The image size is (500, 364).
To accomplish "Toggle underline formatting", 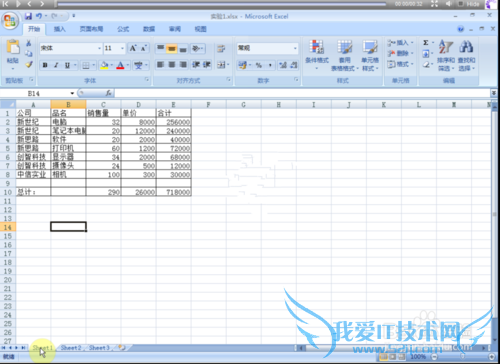I will tap(67, 65).
